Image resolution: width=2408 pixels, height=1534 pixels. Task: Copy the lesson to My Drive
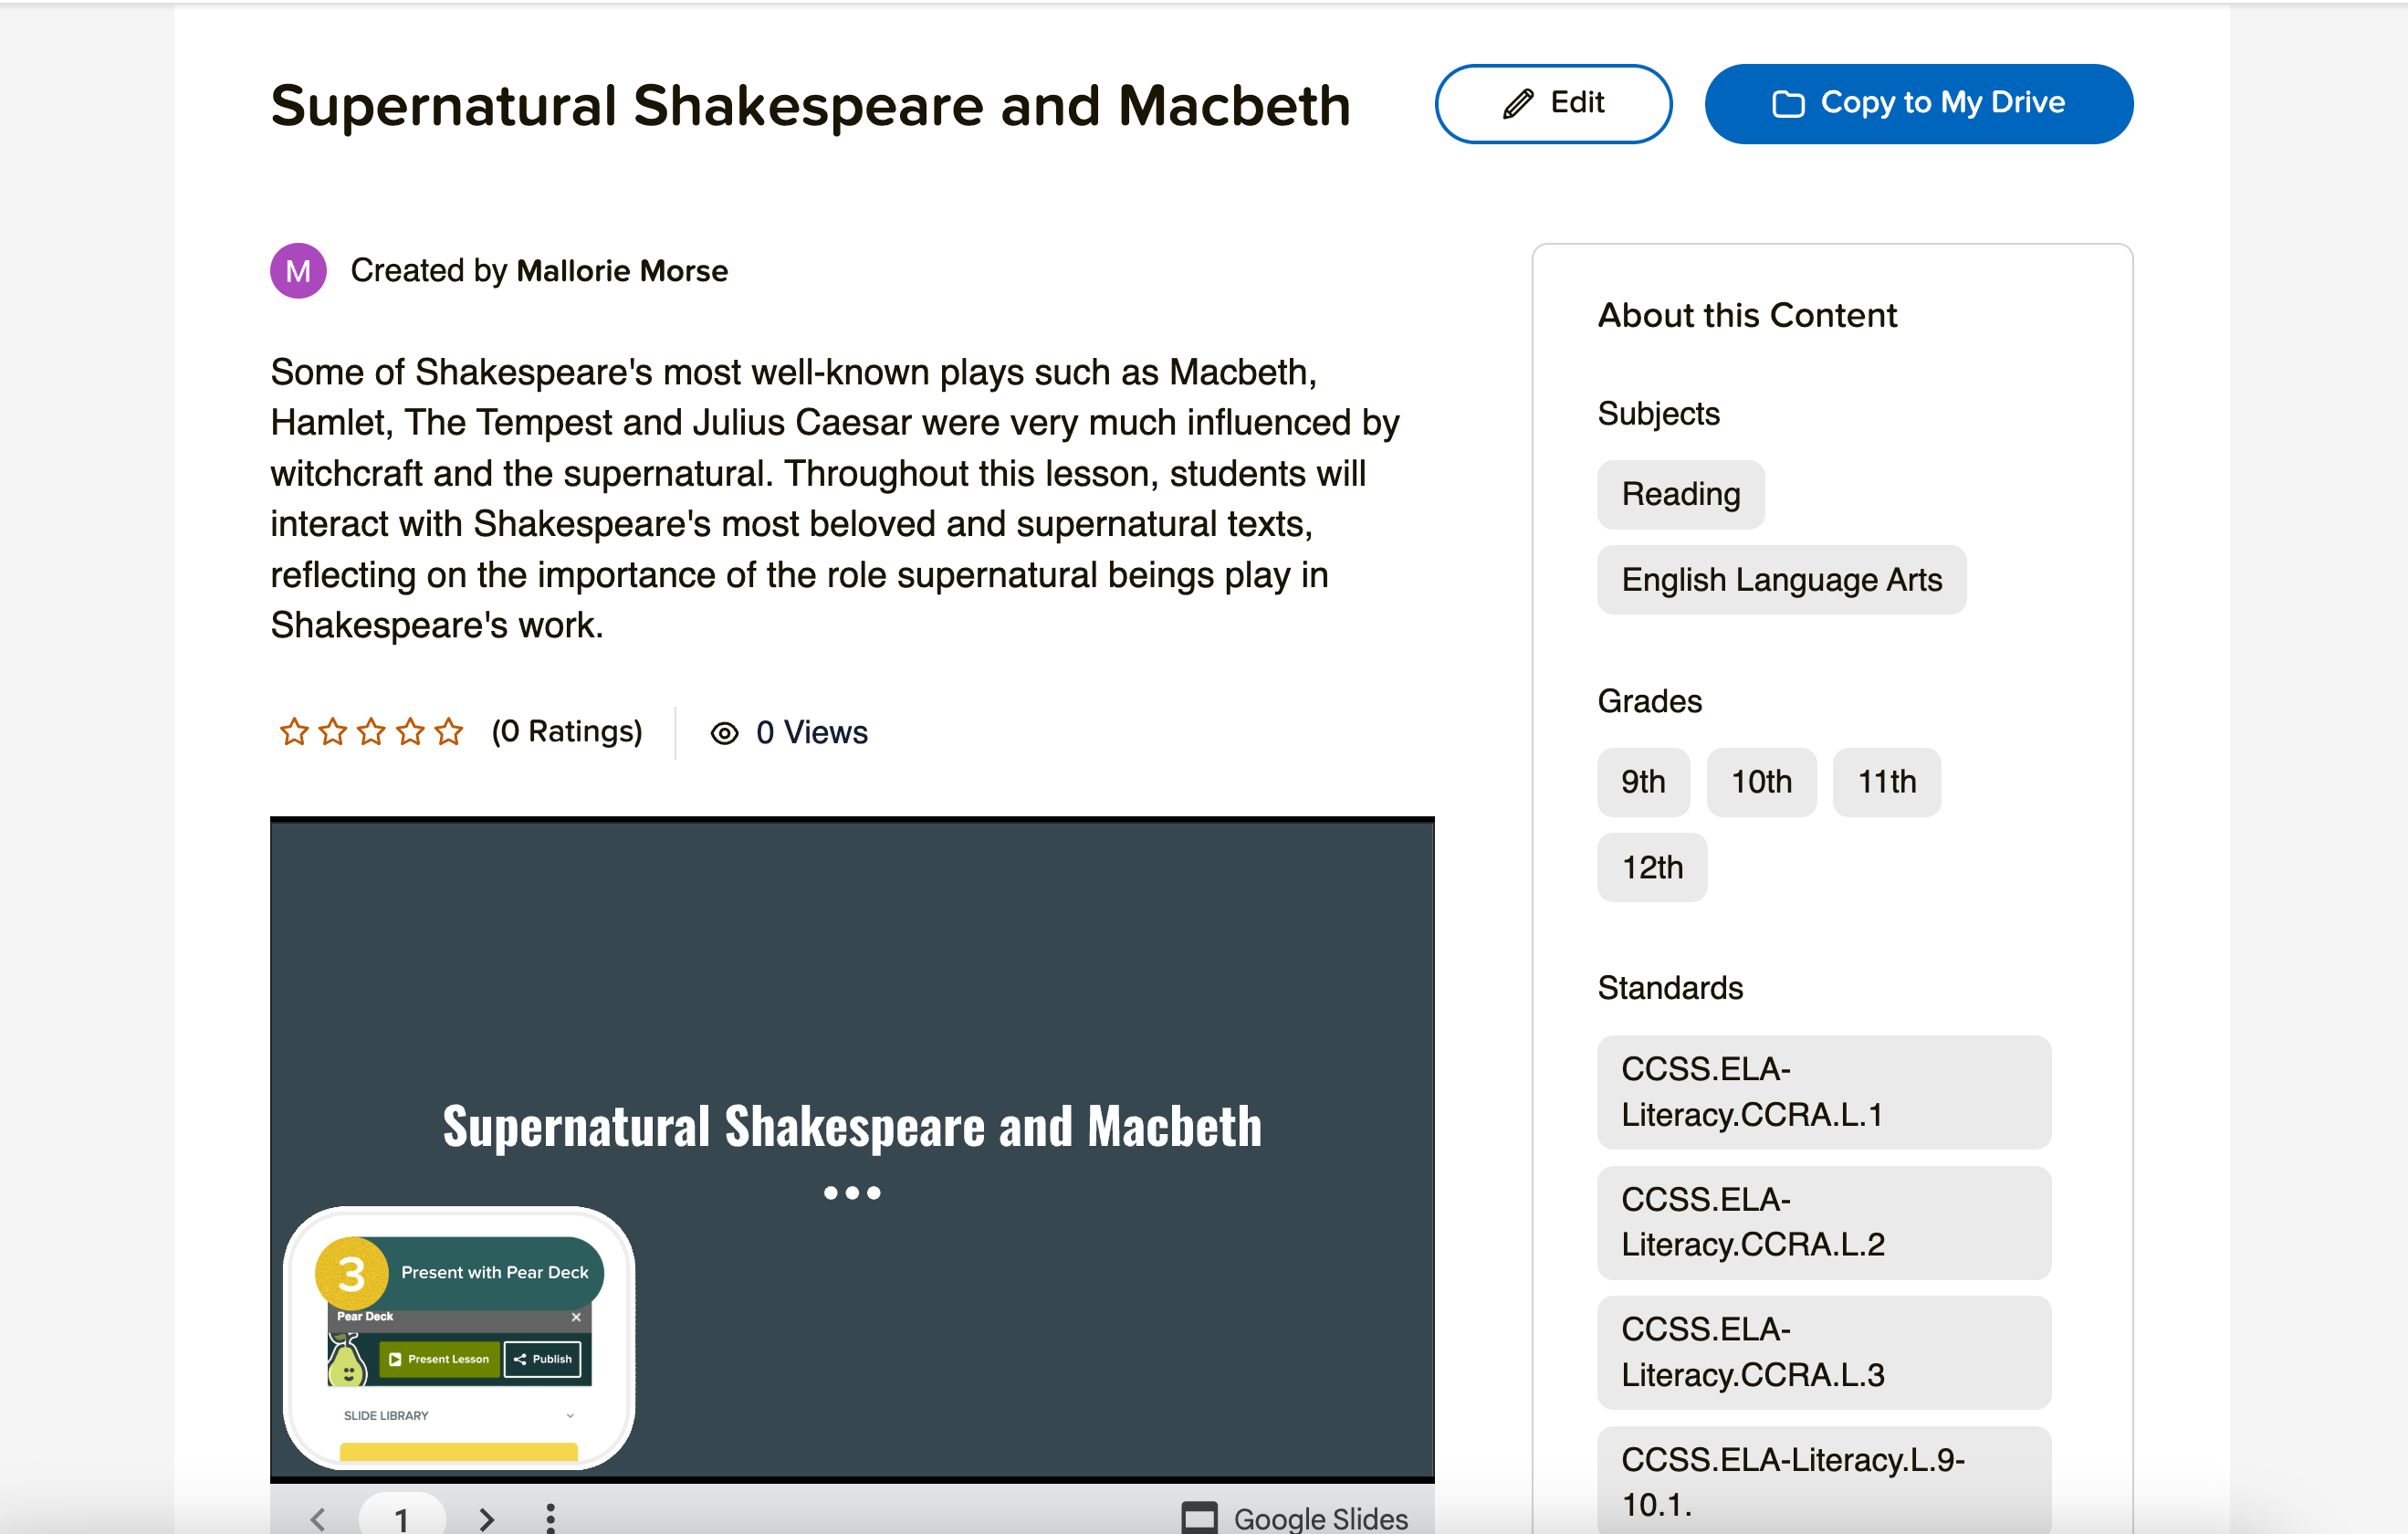click(x=1918, y=103)
